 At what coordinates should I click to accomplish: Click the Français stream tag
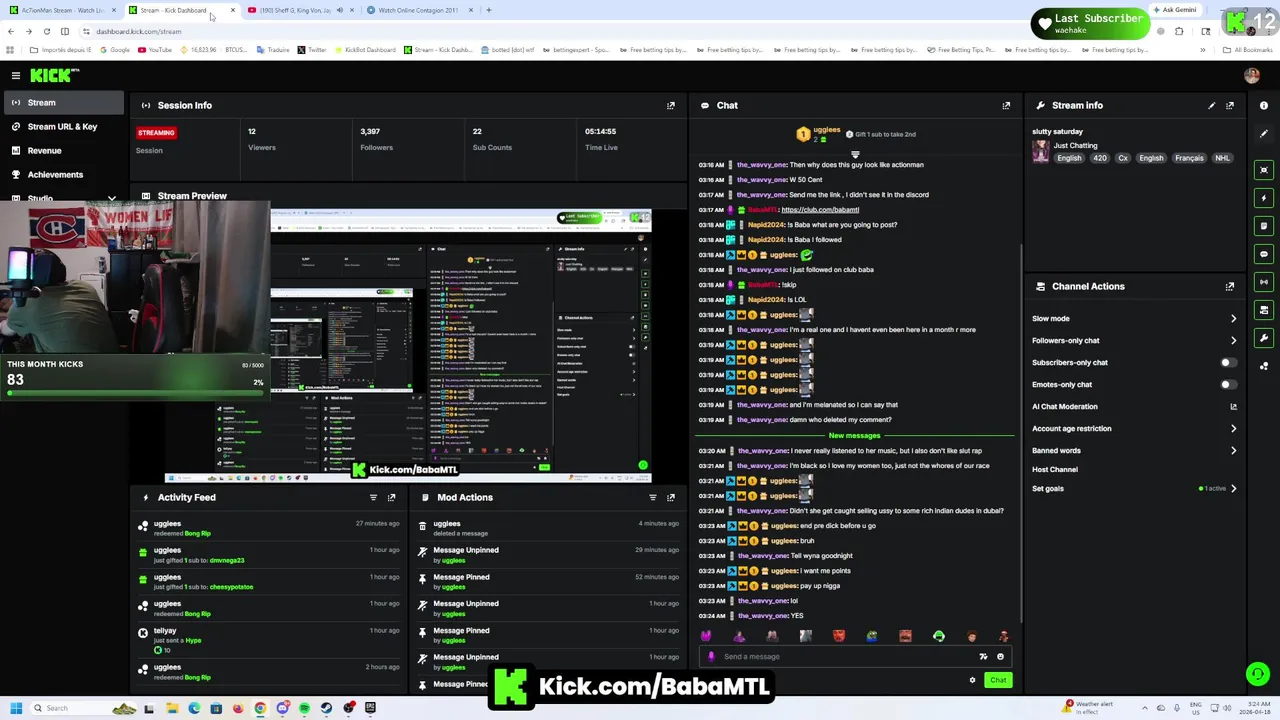(x=1189, y=158)
